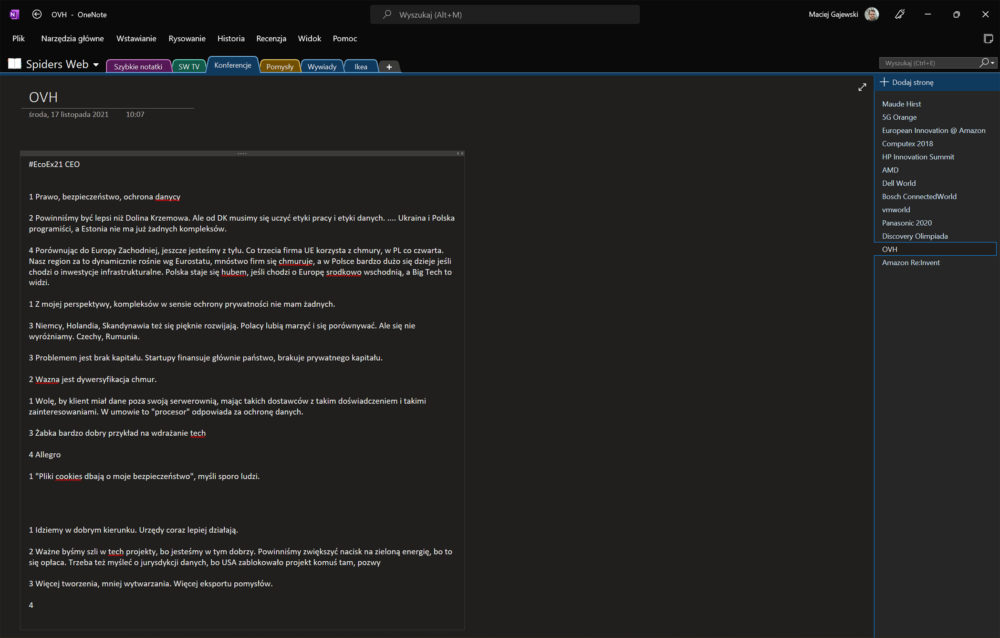Open the Recenzja ribbon tab

coord(271,38)
